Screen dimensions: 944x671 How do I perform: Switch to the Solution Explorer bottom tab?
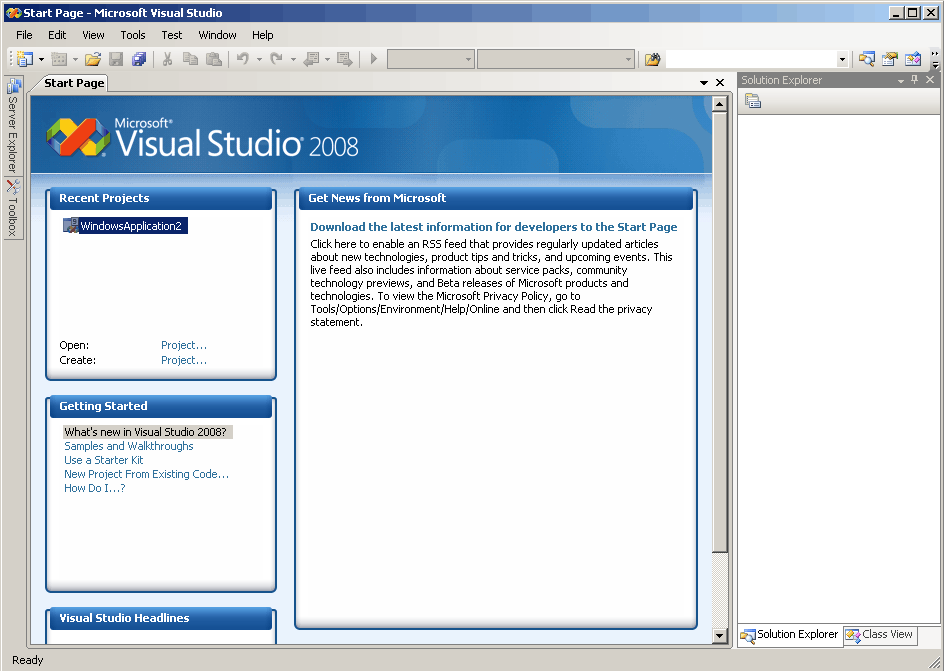click(790, 635)
